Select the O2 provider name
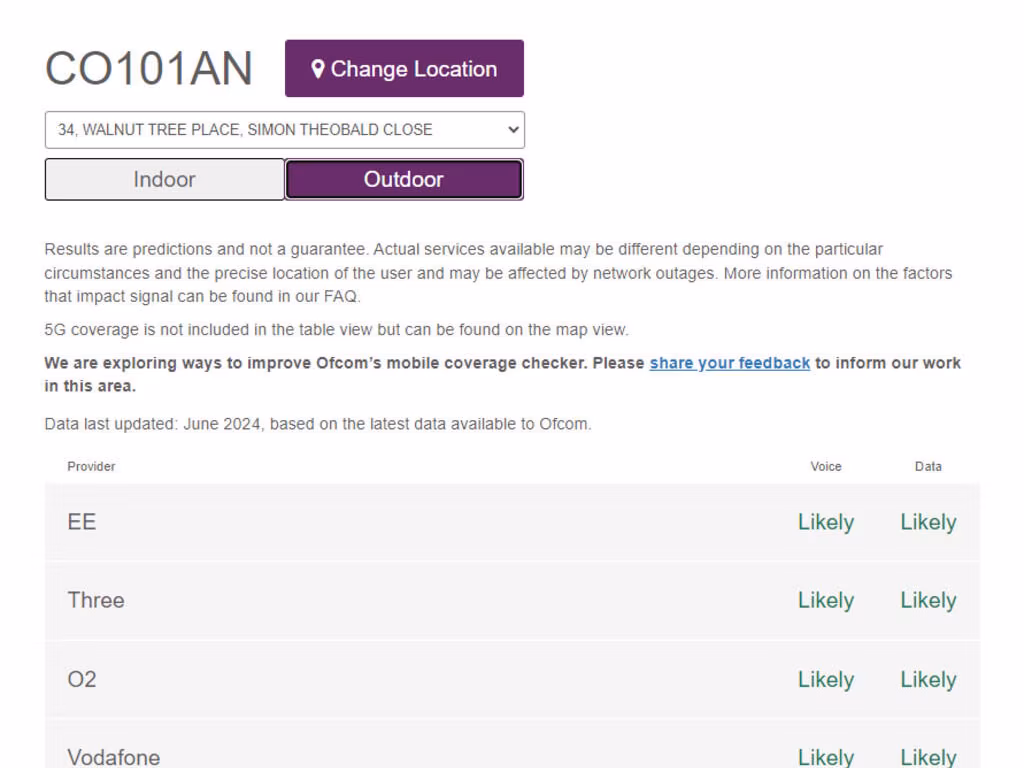 tap(82, 679)
